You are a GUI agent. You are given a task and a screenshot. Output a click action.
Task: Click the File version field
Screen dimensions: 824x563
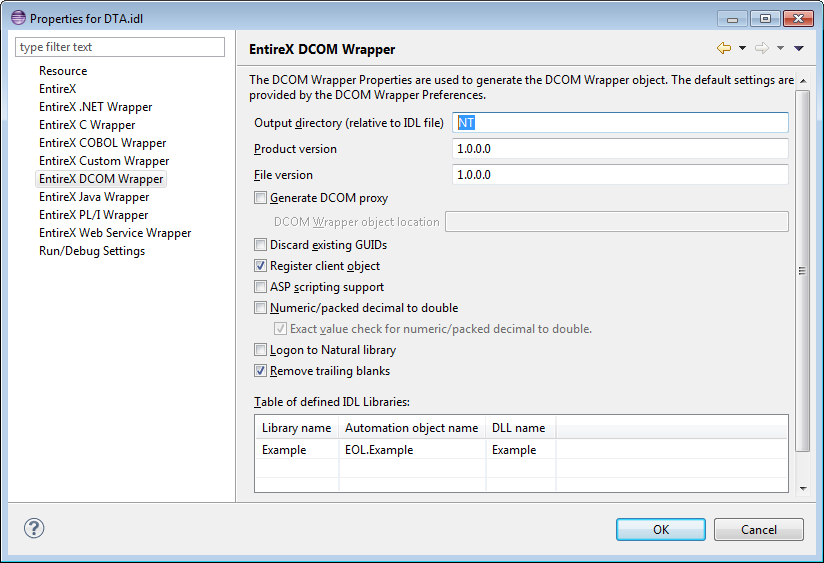pos(620,175)
